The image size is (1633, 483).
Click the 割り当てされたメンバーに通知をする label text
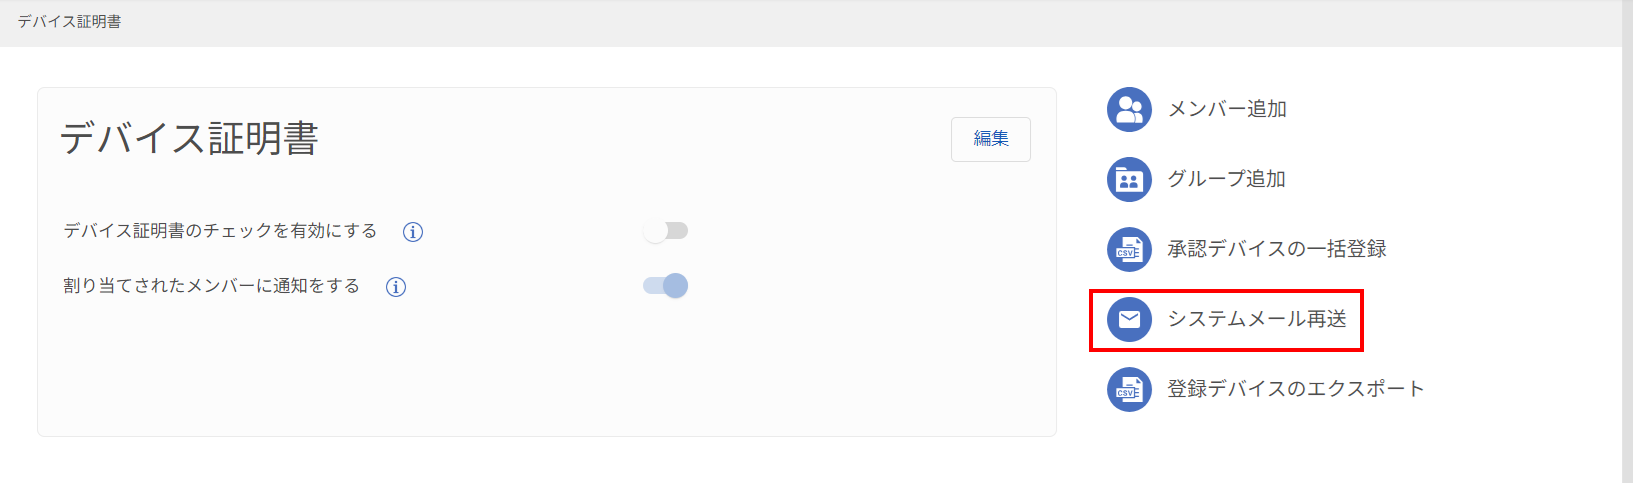click(x=211, y=286)
